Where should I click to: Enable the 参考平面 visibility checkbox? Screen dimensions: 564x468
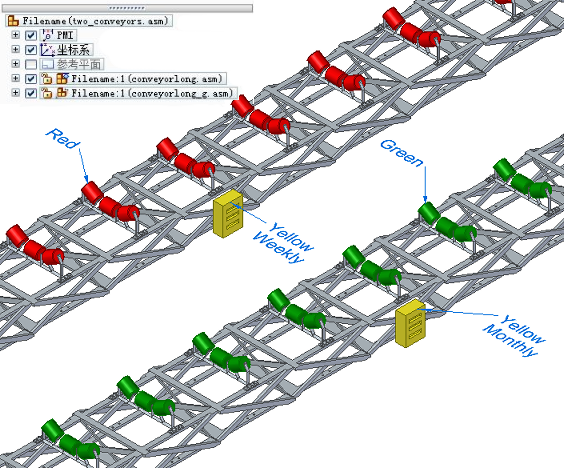[31, 64]
